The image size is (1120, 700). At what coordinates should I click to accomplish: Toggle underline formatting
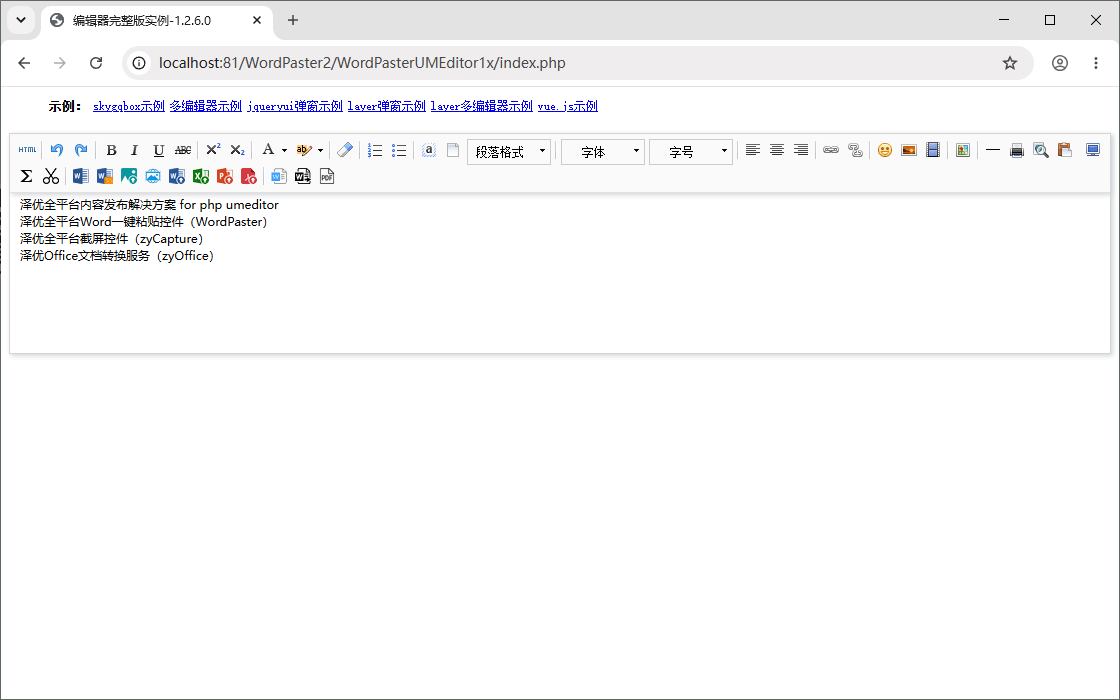[x=159, y=150]
